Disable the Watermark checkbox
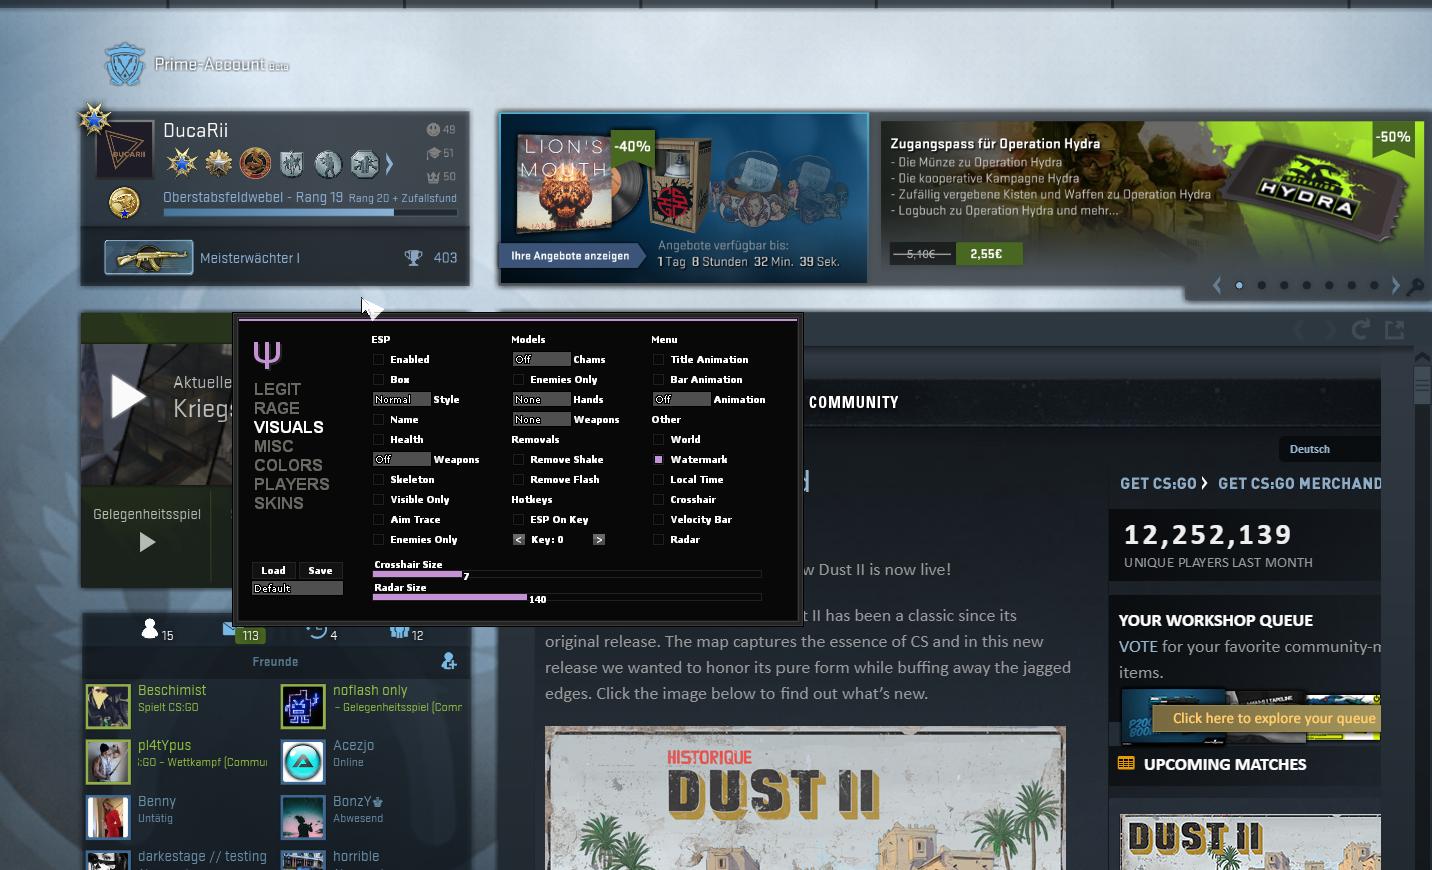The image size is (1432, 870). tap(658, 459)
